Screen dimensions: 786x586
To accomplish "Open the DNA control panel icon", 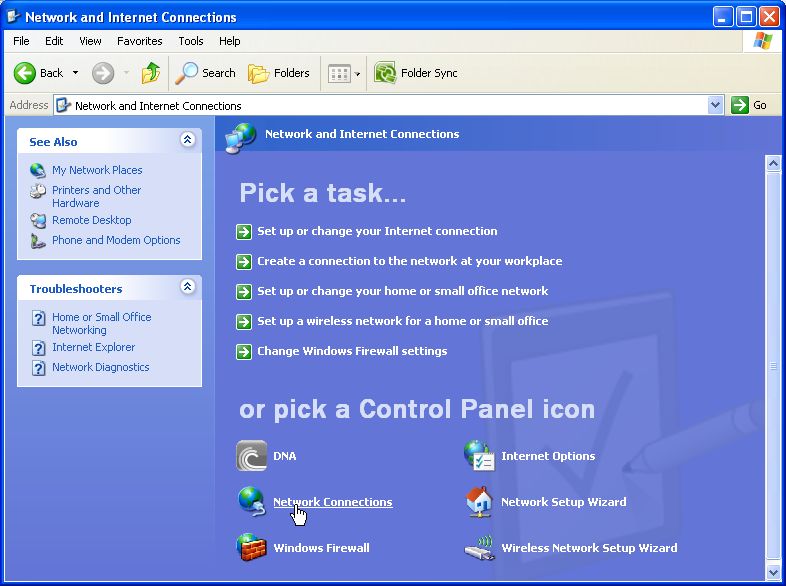I will (251, 456).
